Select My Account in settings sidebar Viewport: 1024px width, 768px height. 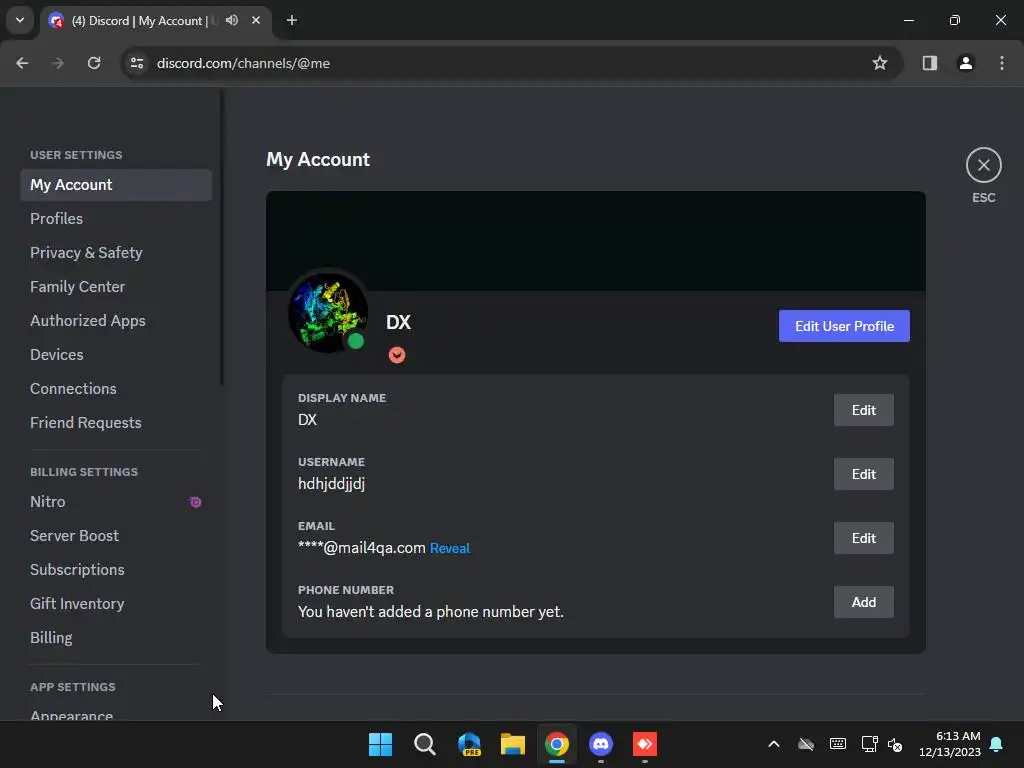click(x=116, y=185)
